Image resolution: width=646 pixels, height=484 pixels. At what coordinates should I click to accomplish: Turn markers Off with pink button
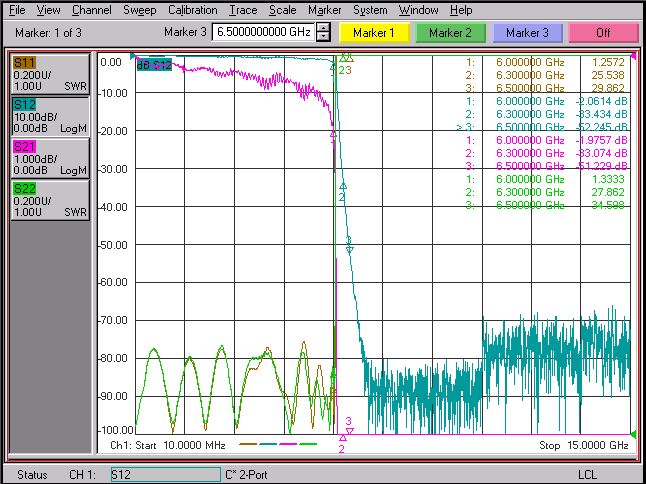(603, 33)
